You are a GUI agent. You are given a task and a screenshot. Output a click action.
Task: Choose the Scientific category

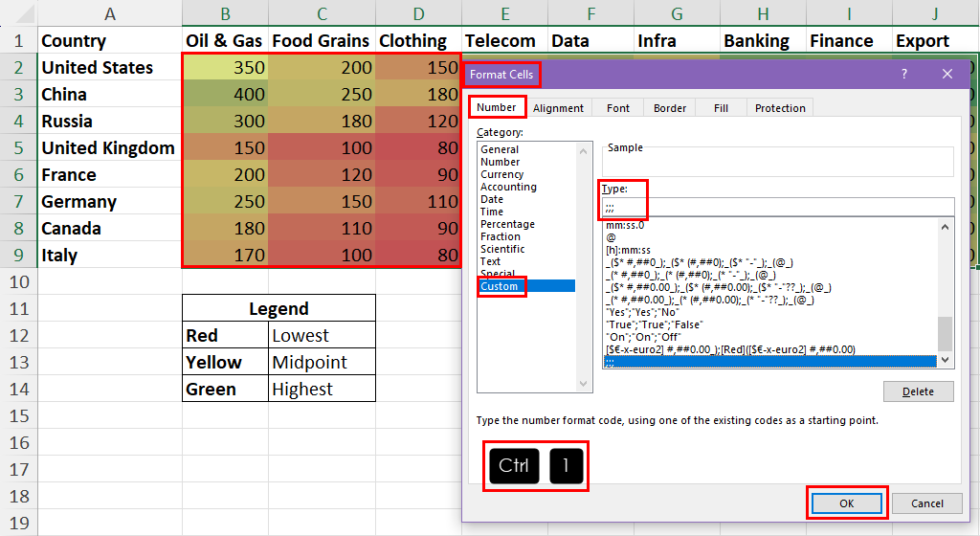(x=502, y=249)
